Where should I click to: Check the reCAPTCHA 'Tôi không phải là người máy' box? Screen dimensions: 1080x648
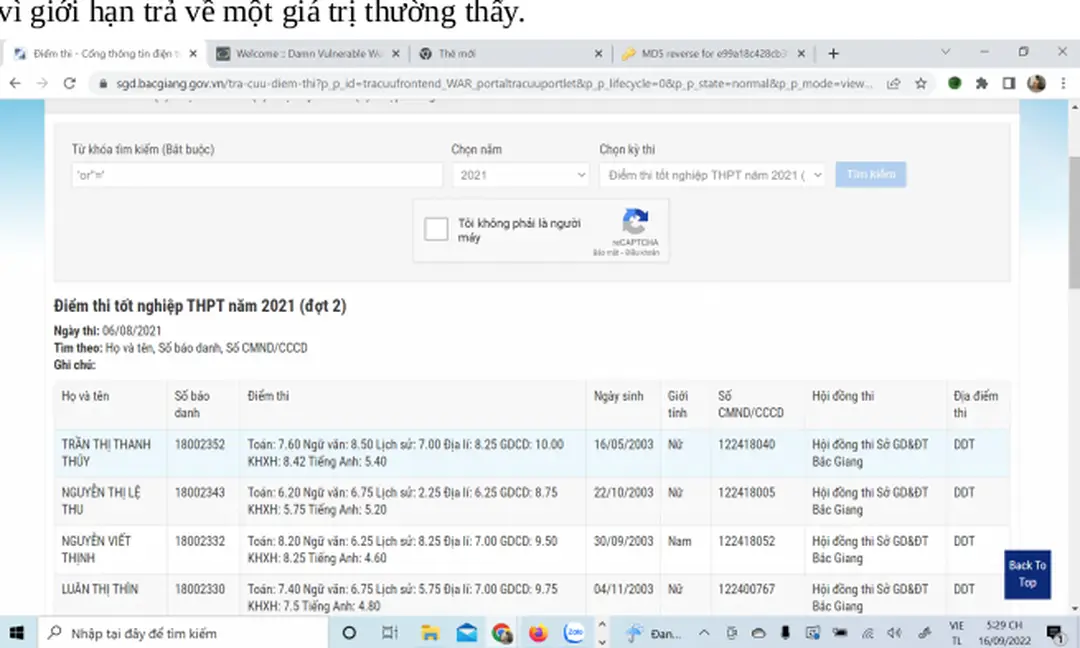pos(436,228)
